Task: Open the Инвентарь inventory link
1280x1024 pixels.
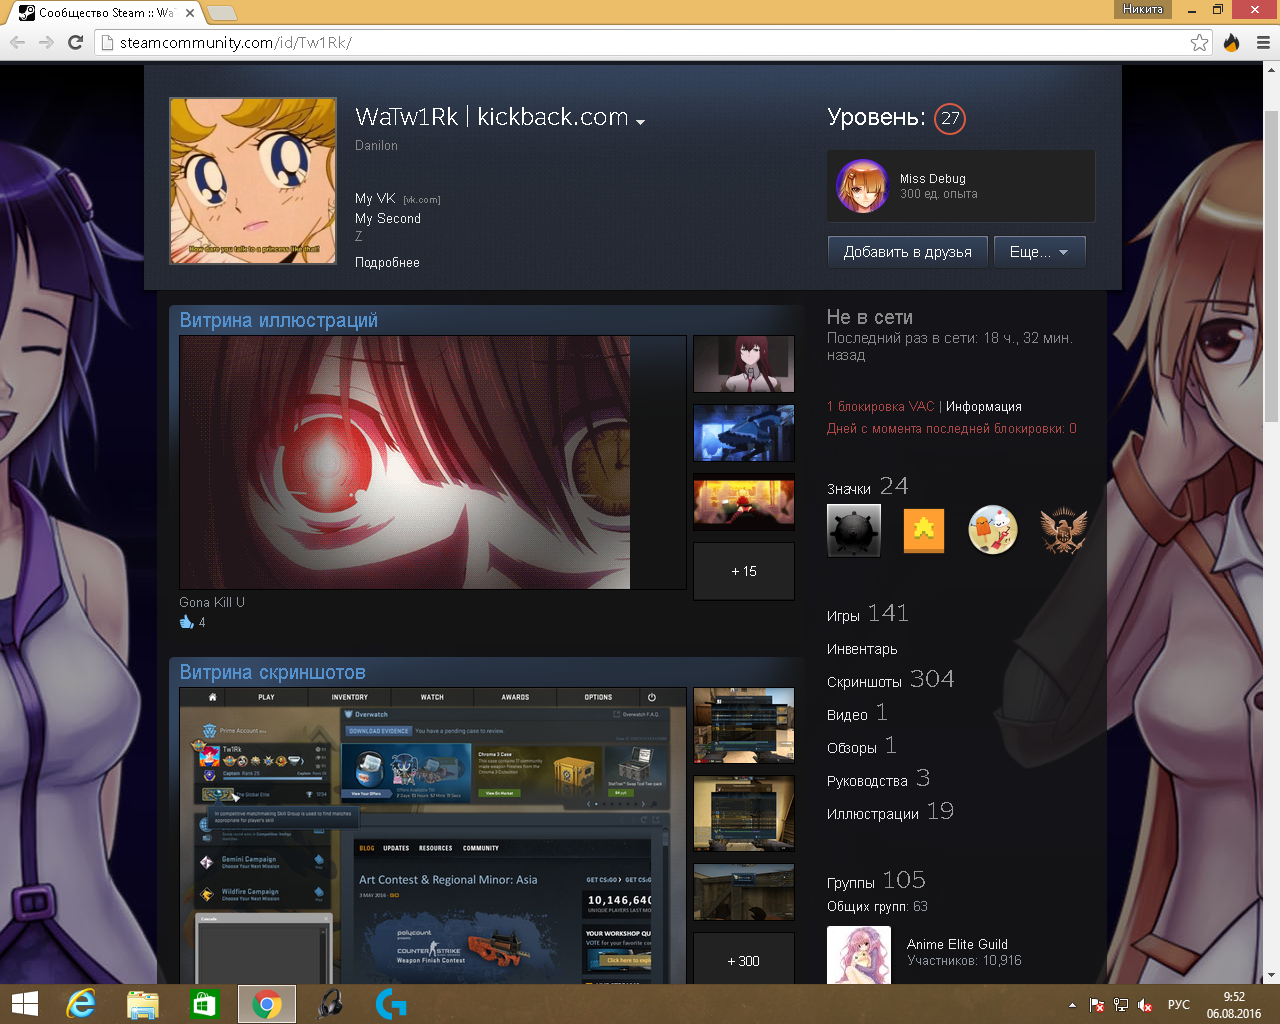Action: [862, 649]
